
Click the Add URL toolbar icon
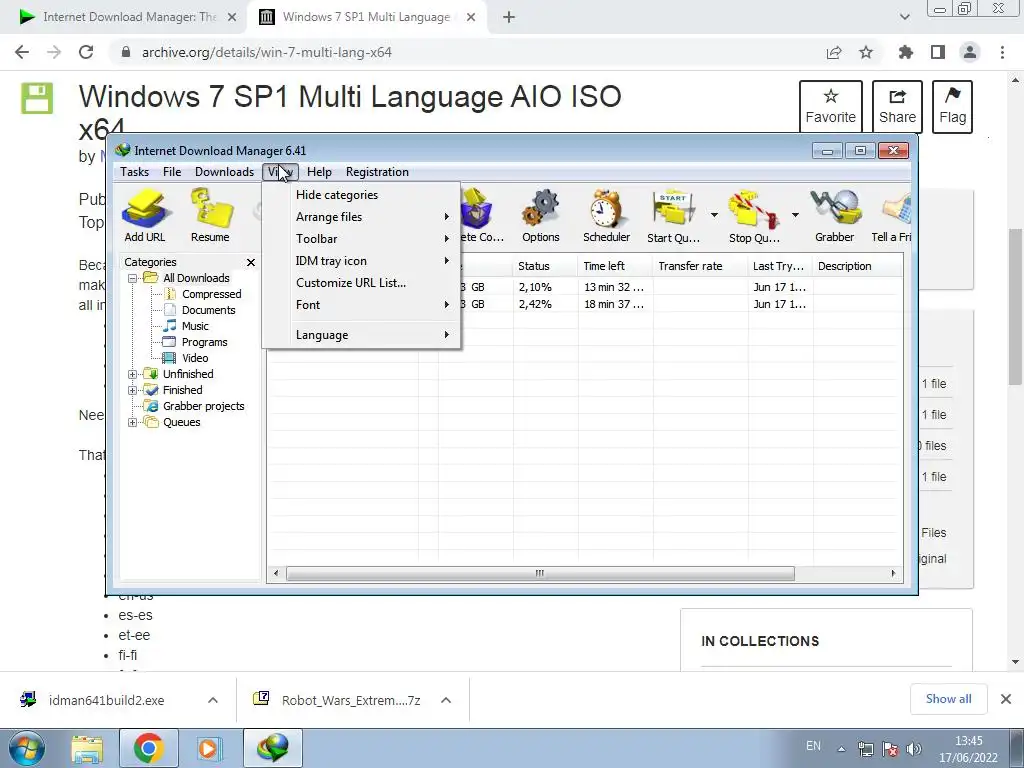click(145, 216)
